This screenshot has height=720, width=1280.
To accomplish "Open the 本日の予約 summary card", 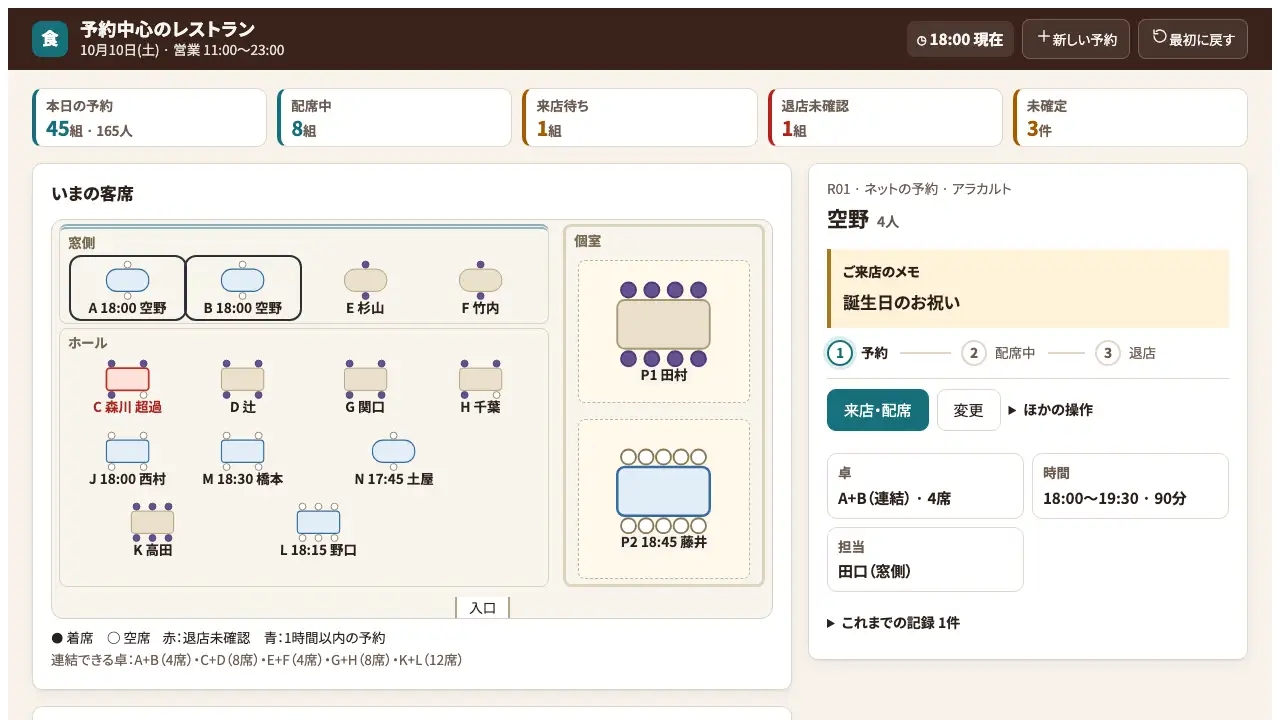I will point(150,118).
